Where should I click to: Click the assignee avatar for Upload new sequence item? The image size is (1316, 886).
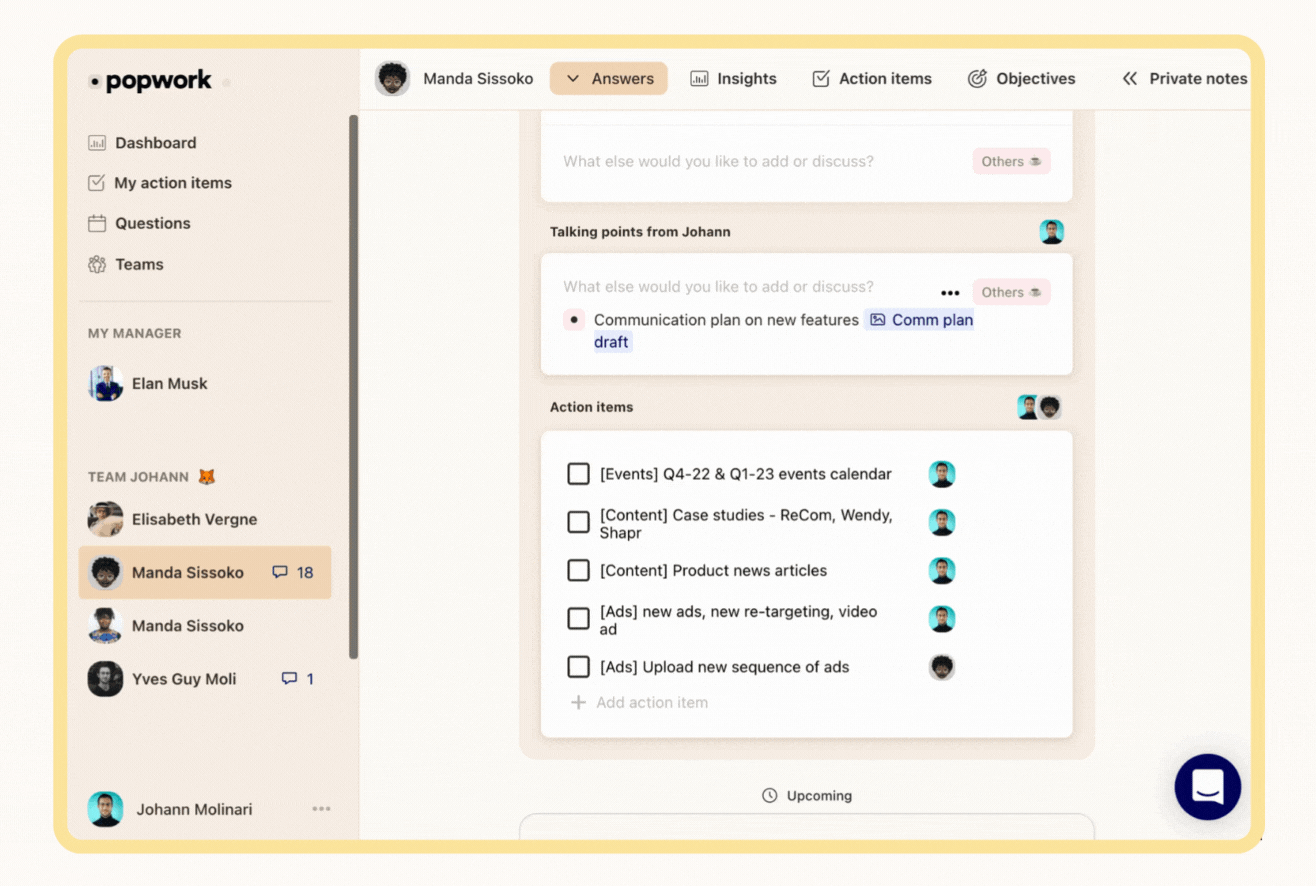[x=942, y=667]
